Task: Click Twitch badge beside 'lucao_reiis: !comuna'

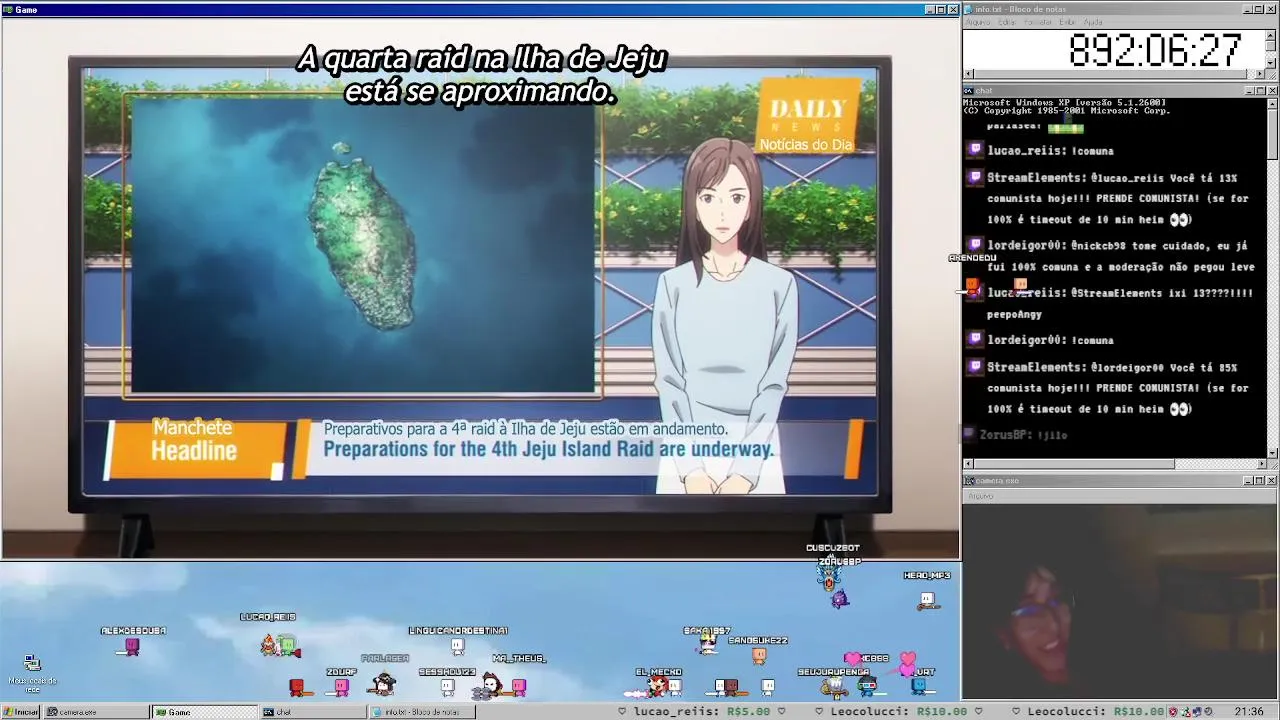Action: click(x=975, y=150)
